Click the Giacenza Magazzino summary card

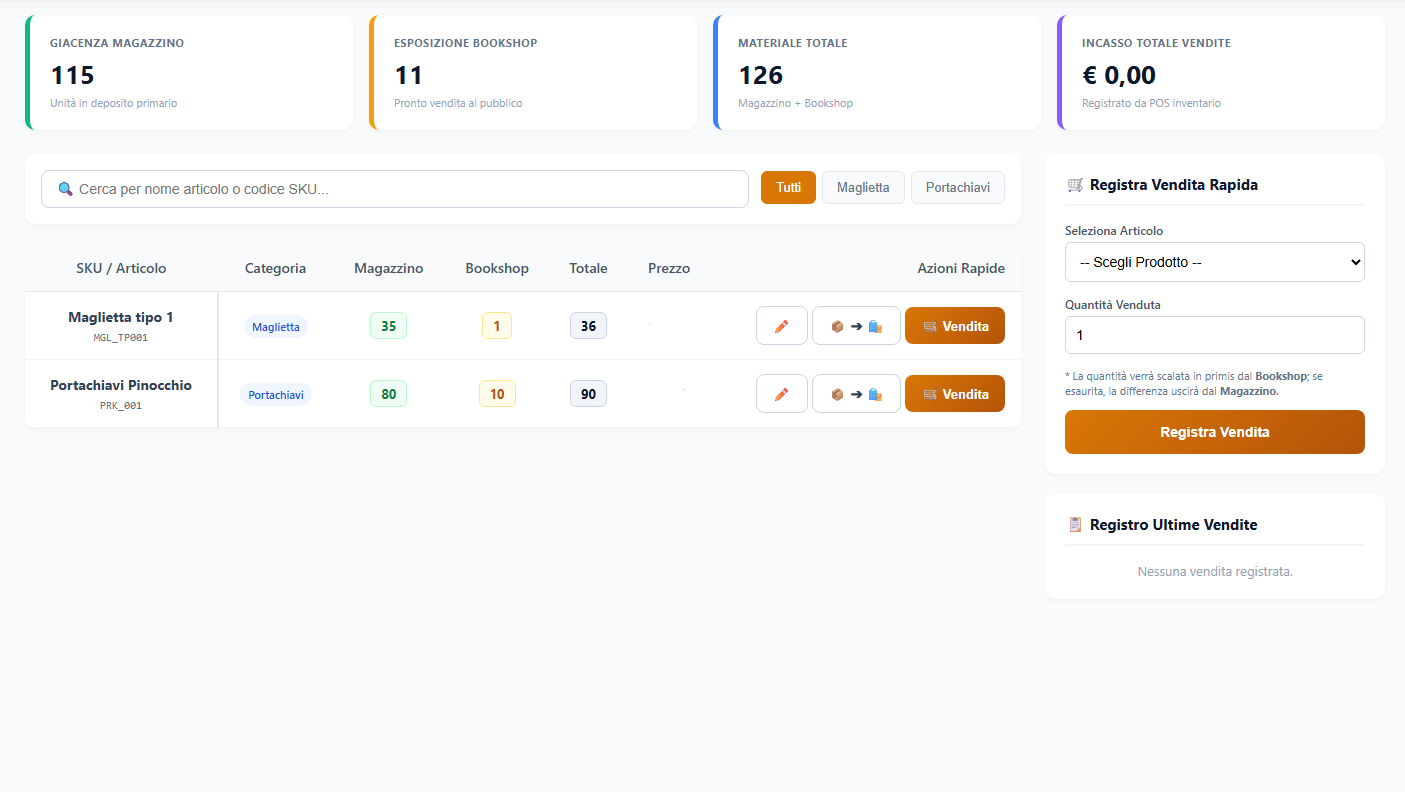(x=189, y=73)
